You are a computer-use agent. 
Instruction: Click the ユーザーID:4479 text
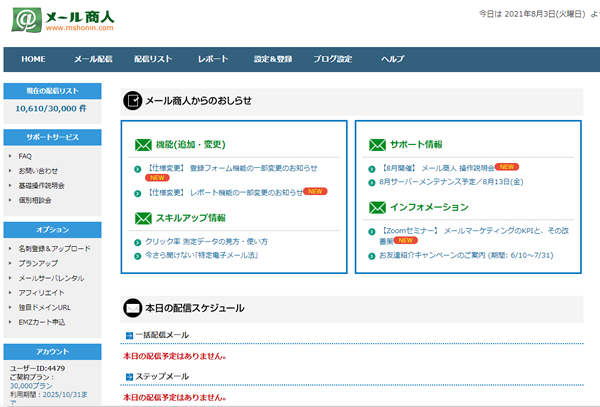38,368
